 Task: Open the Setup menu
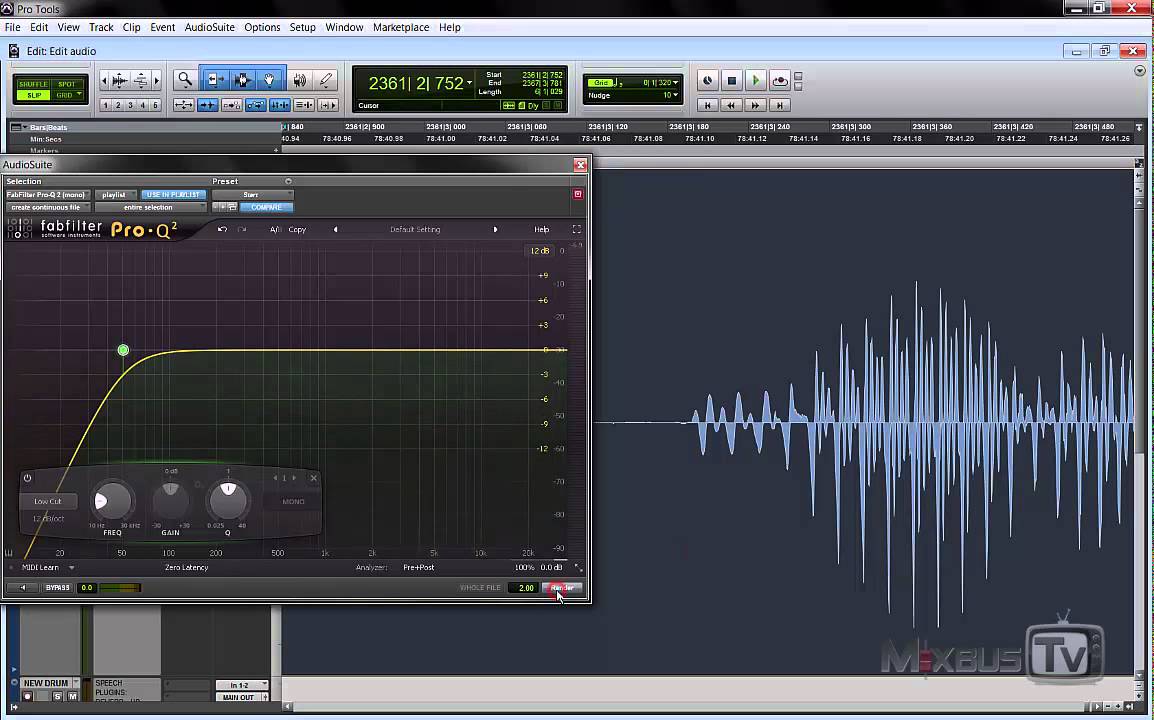302,27
